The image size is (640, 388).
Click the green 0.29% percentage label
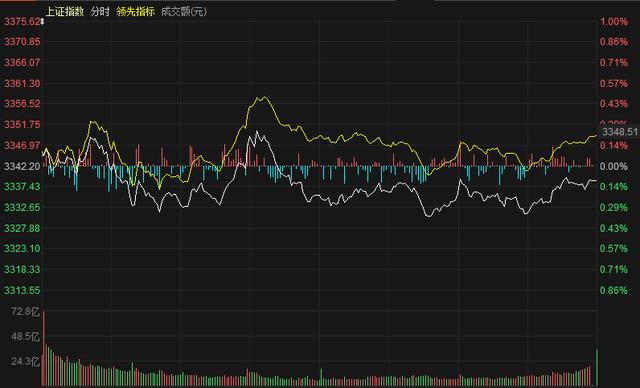(613, 207)
